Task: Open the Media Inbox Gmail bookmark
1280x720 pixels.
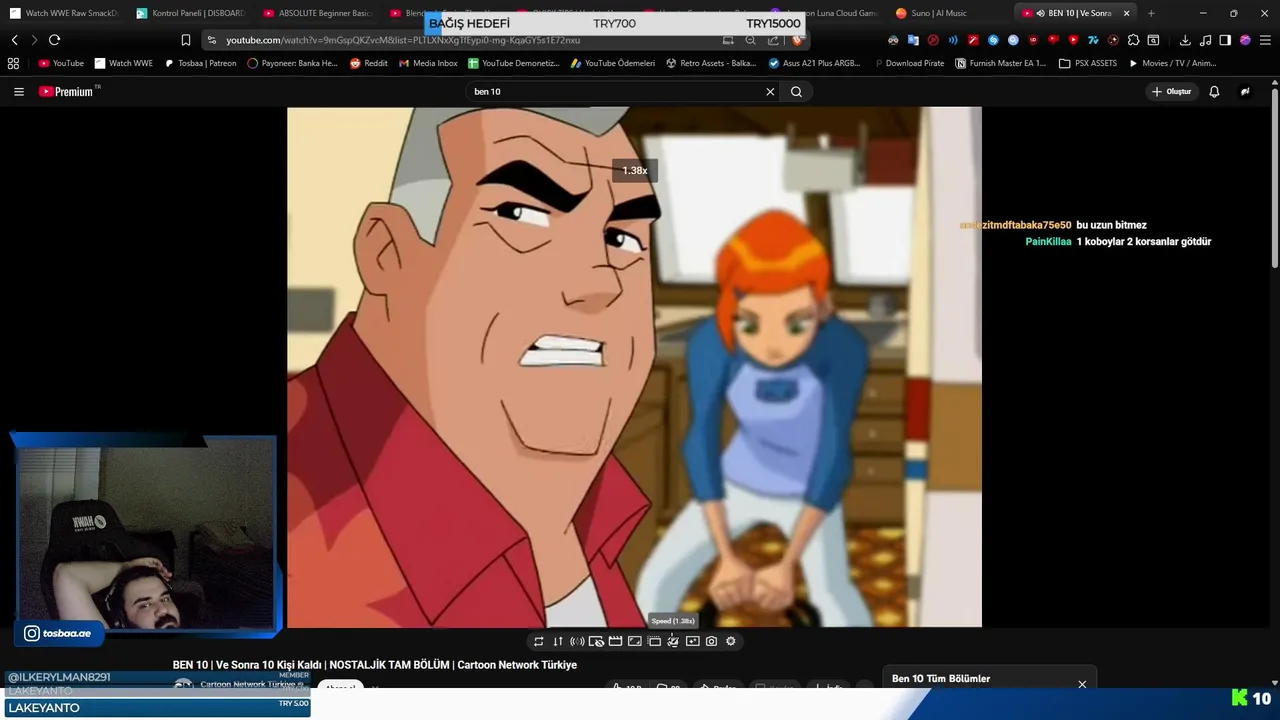Action: click(x=428, y=63)
